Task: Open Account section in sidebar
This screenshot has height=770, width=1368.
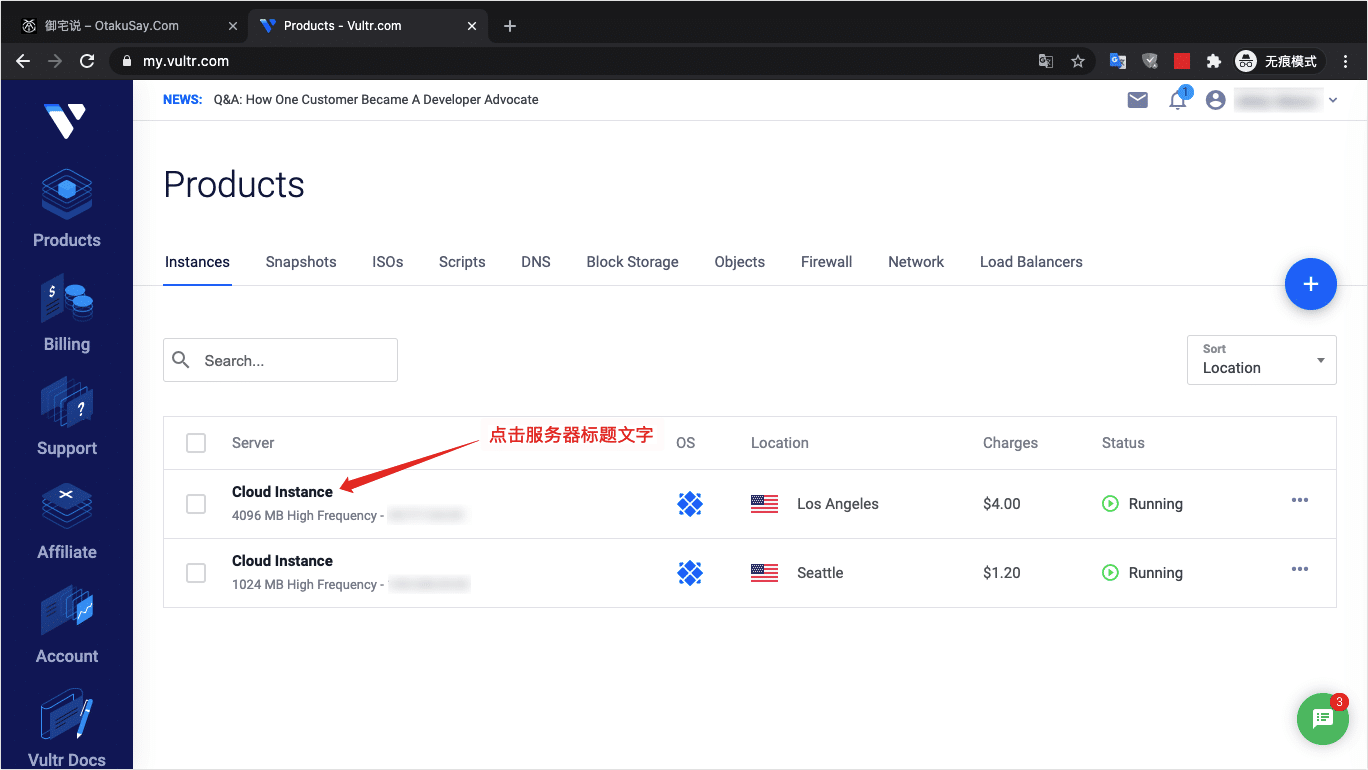Action: [x=67, y=626]
